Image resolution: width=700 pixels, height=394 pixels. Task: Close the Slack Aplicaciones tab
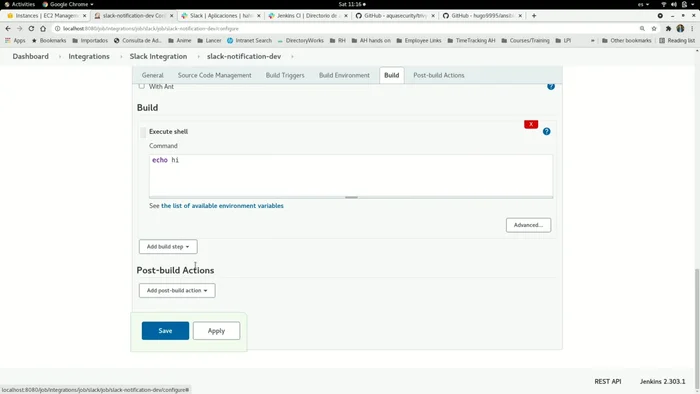coord(258,16)
